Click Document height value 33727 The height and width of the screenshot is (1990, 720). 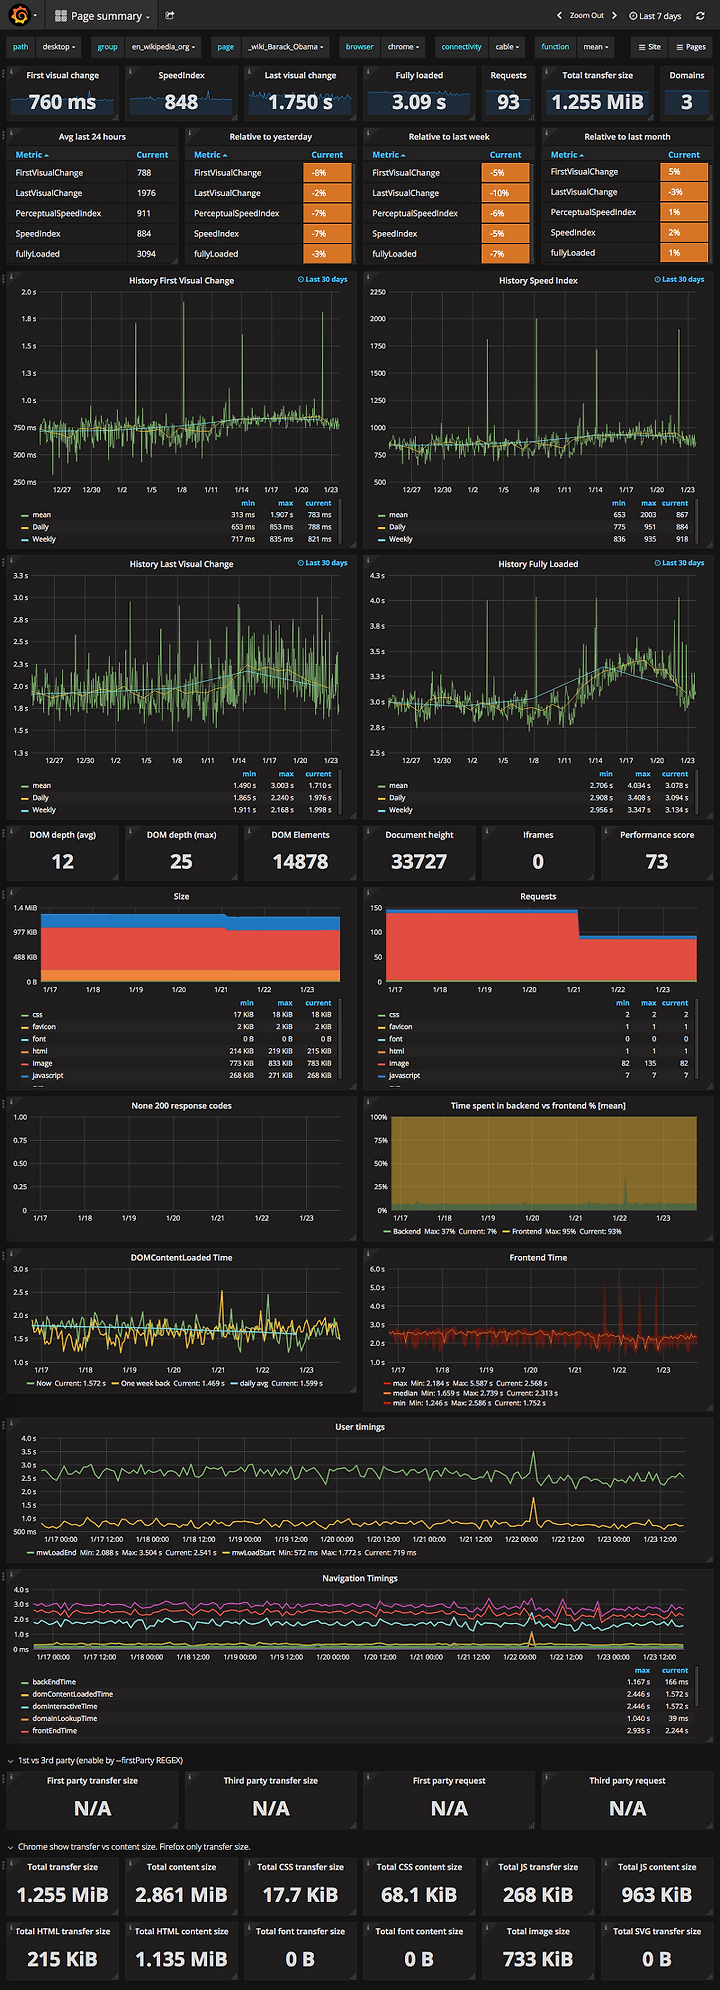[419, 861]
